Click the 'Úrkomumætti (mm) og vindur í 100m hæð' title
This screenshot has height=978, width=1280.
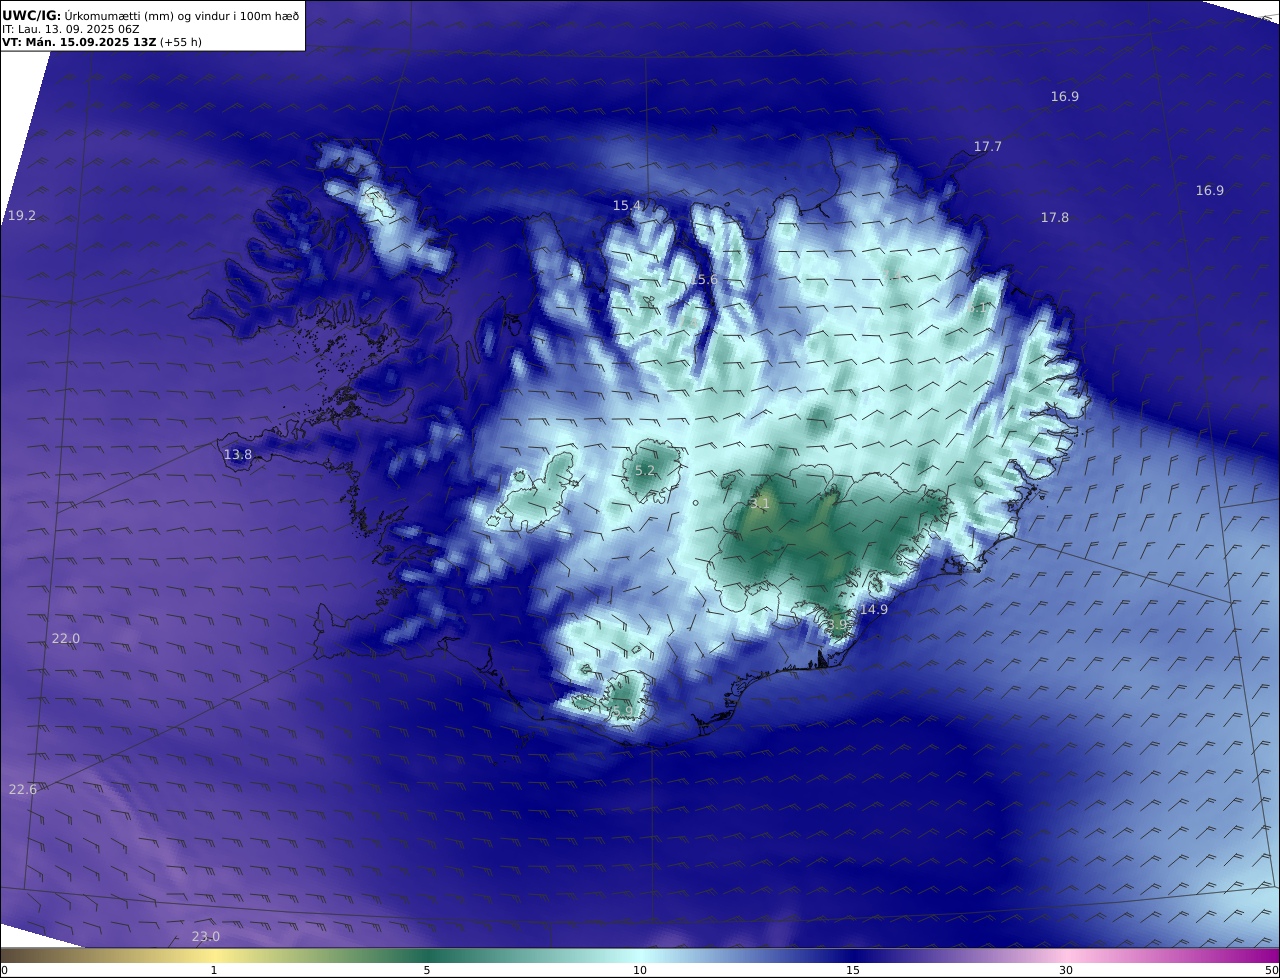coord(181,15)
